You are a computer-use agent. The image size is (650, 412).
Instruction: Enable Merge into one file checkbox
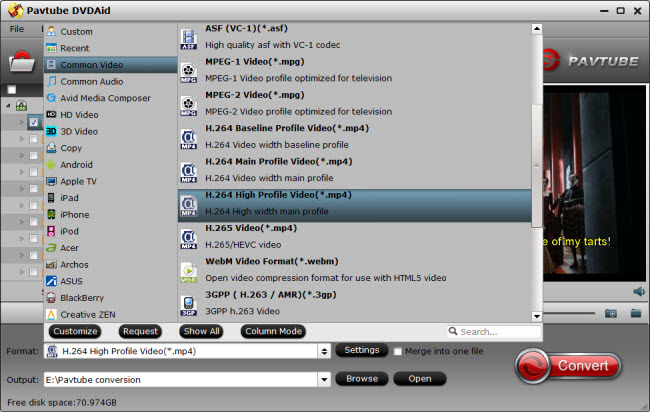pos(398,351)
